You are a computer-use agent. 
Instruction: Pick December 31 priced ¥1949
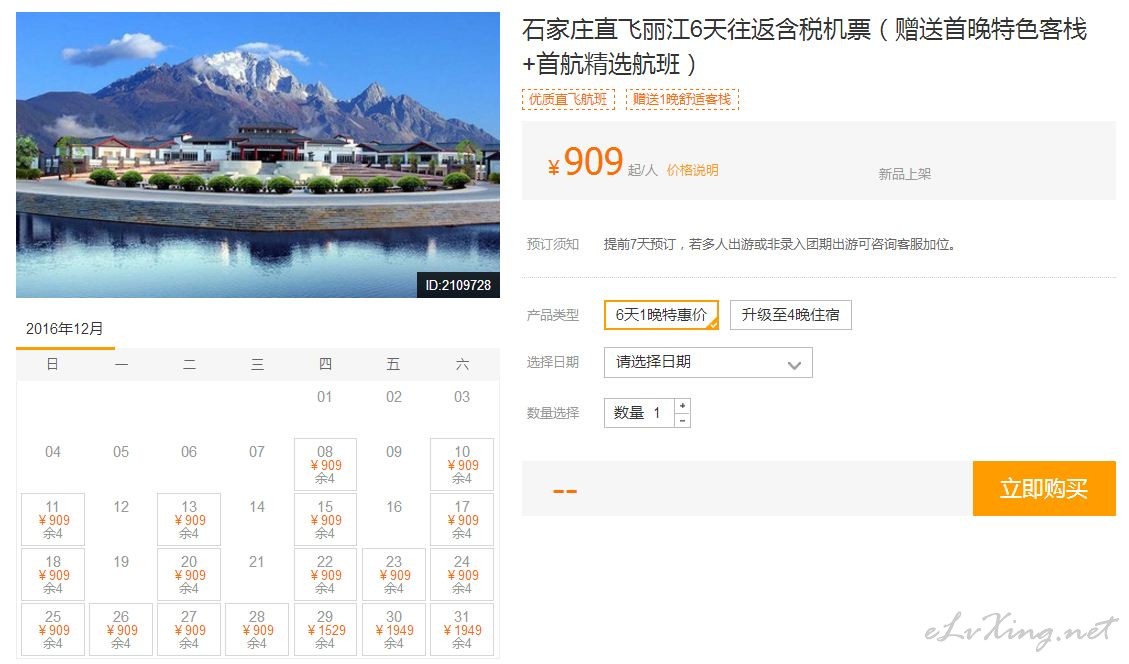(x=462, y=629)
